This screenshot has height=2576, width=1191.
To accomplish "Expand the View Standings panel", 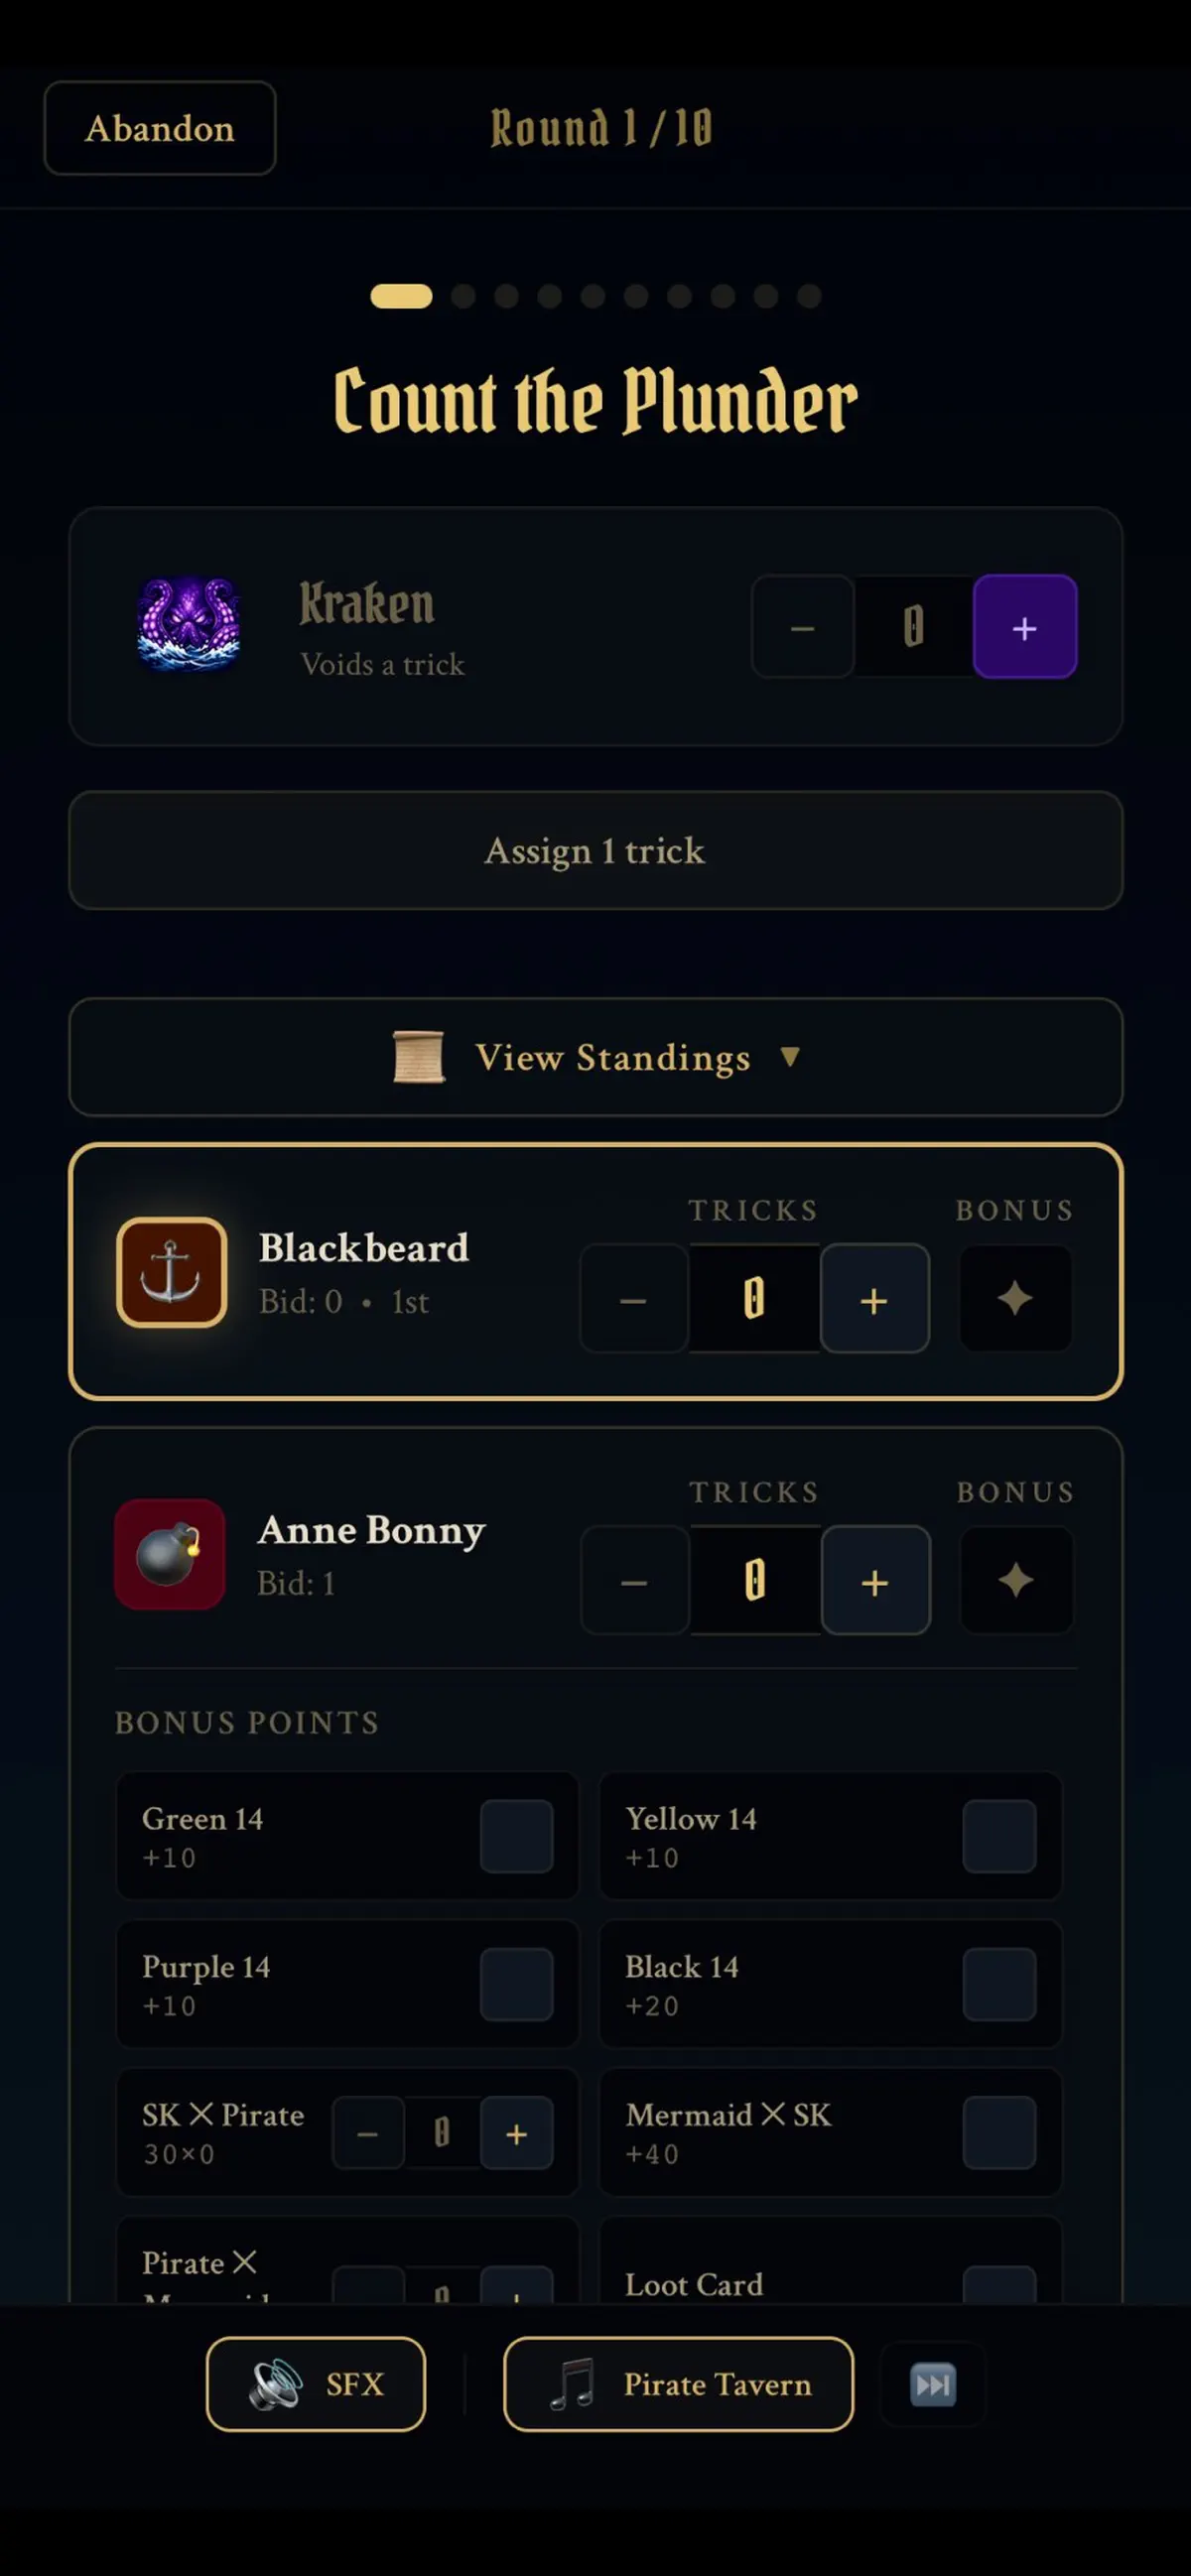I will [596, 1057].
